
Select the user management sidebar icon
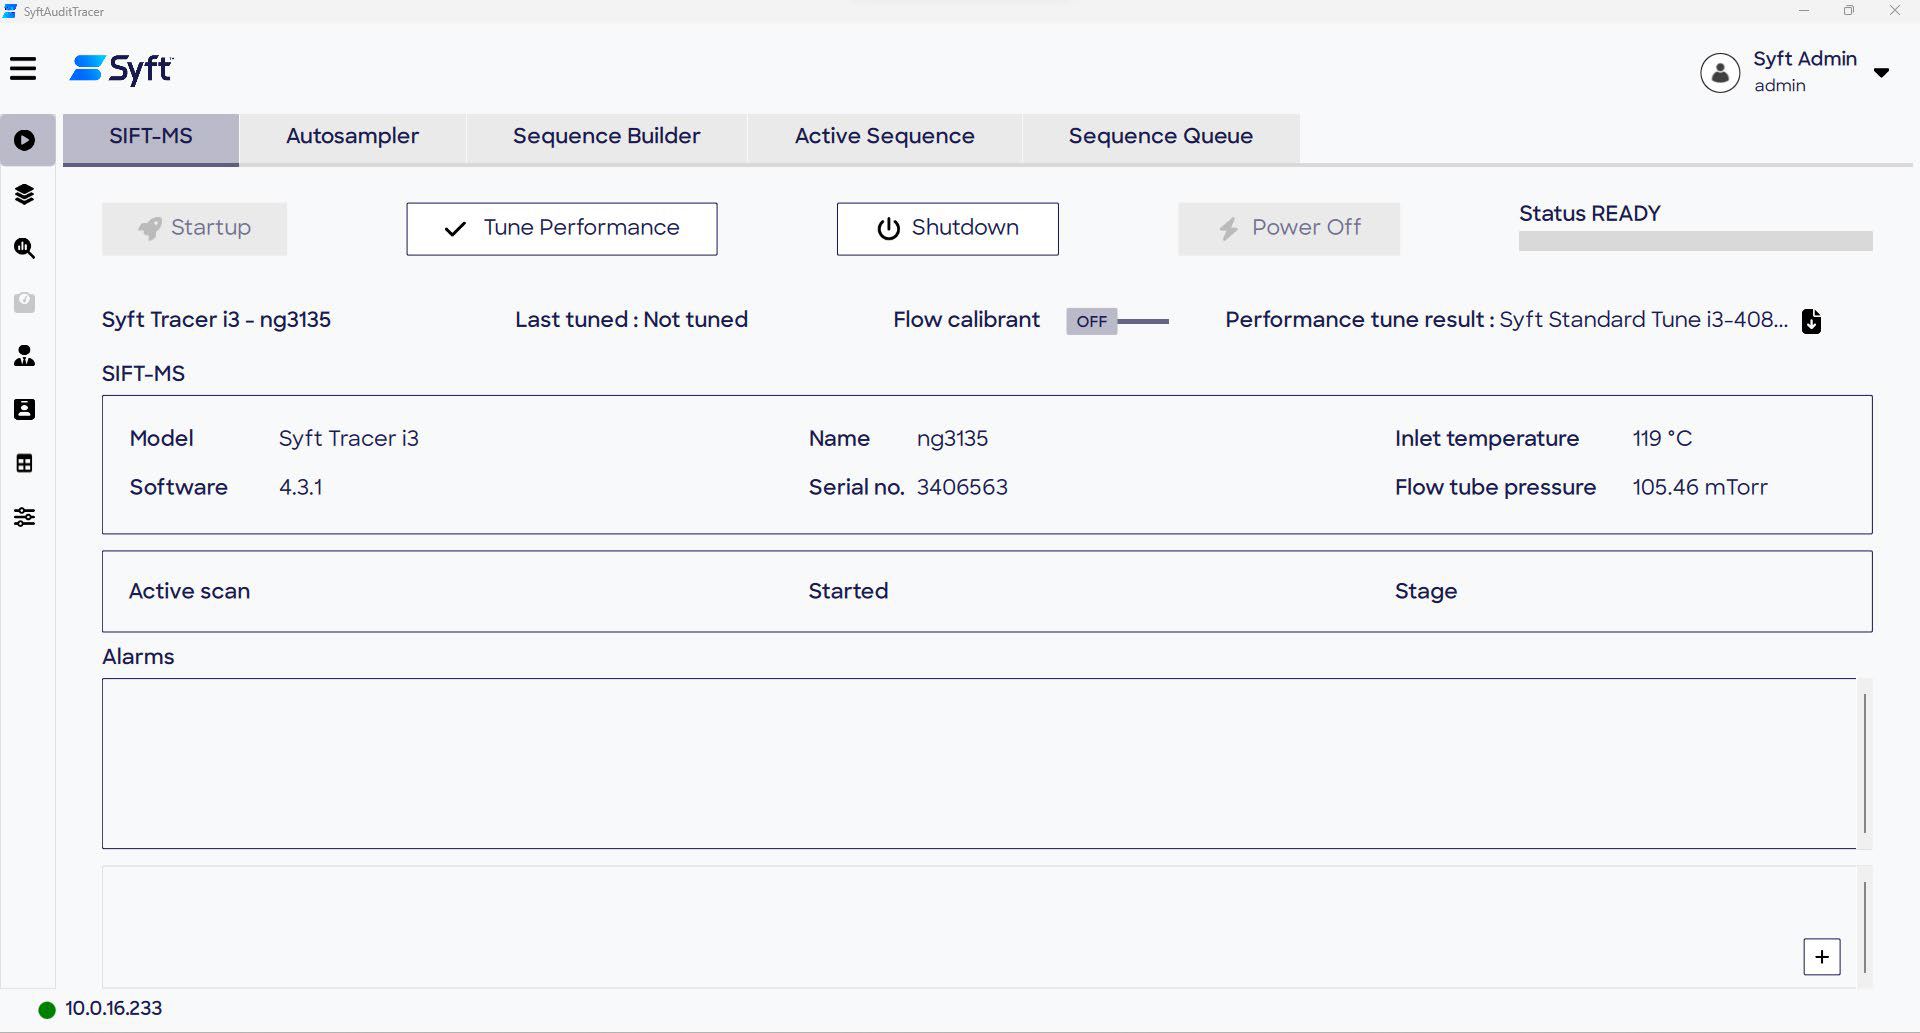click(x=25, y=356)
